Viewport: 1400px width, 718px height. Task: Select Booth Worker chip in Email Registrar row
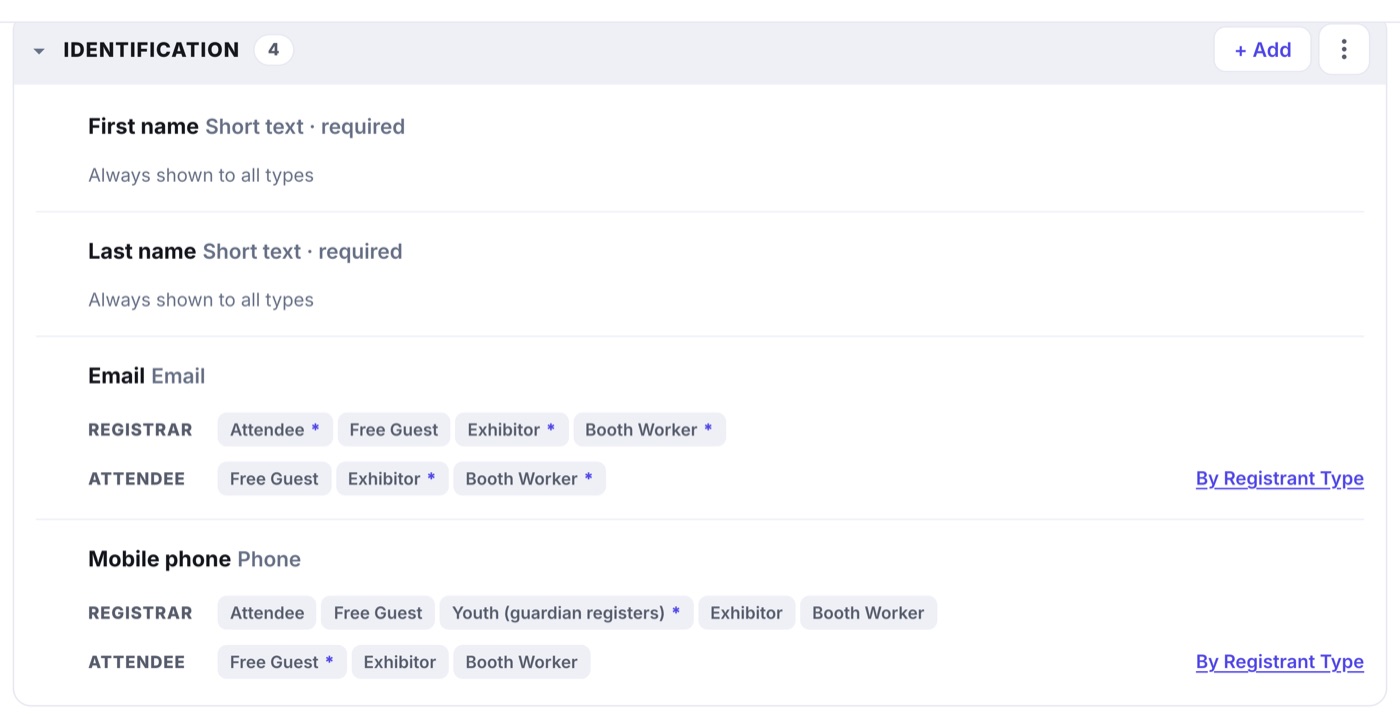[x=649, y=430]
